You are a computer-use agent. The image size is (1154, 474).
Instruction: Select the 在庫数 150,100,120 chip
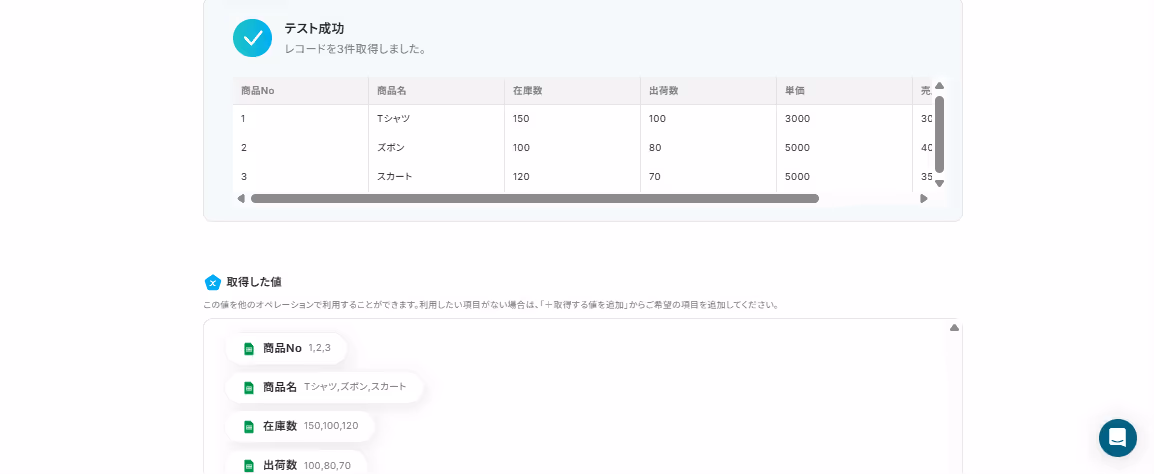300,426
